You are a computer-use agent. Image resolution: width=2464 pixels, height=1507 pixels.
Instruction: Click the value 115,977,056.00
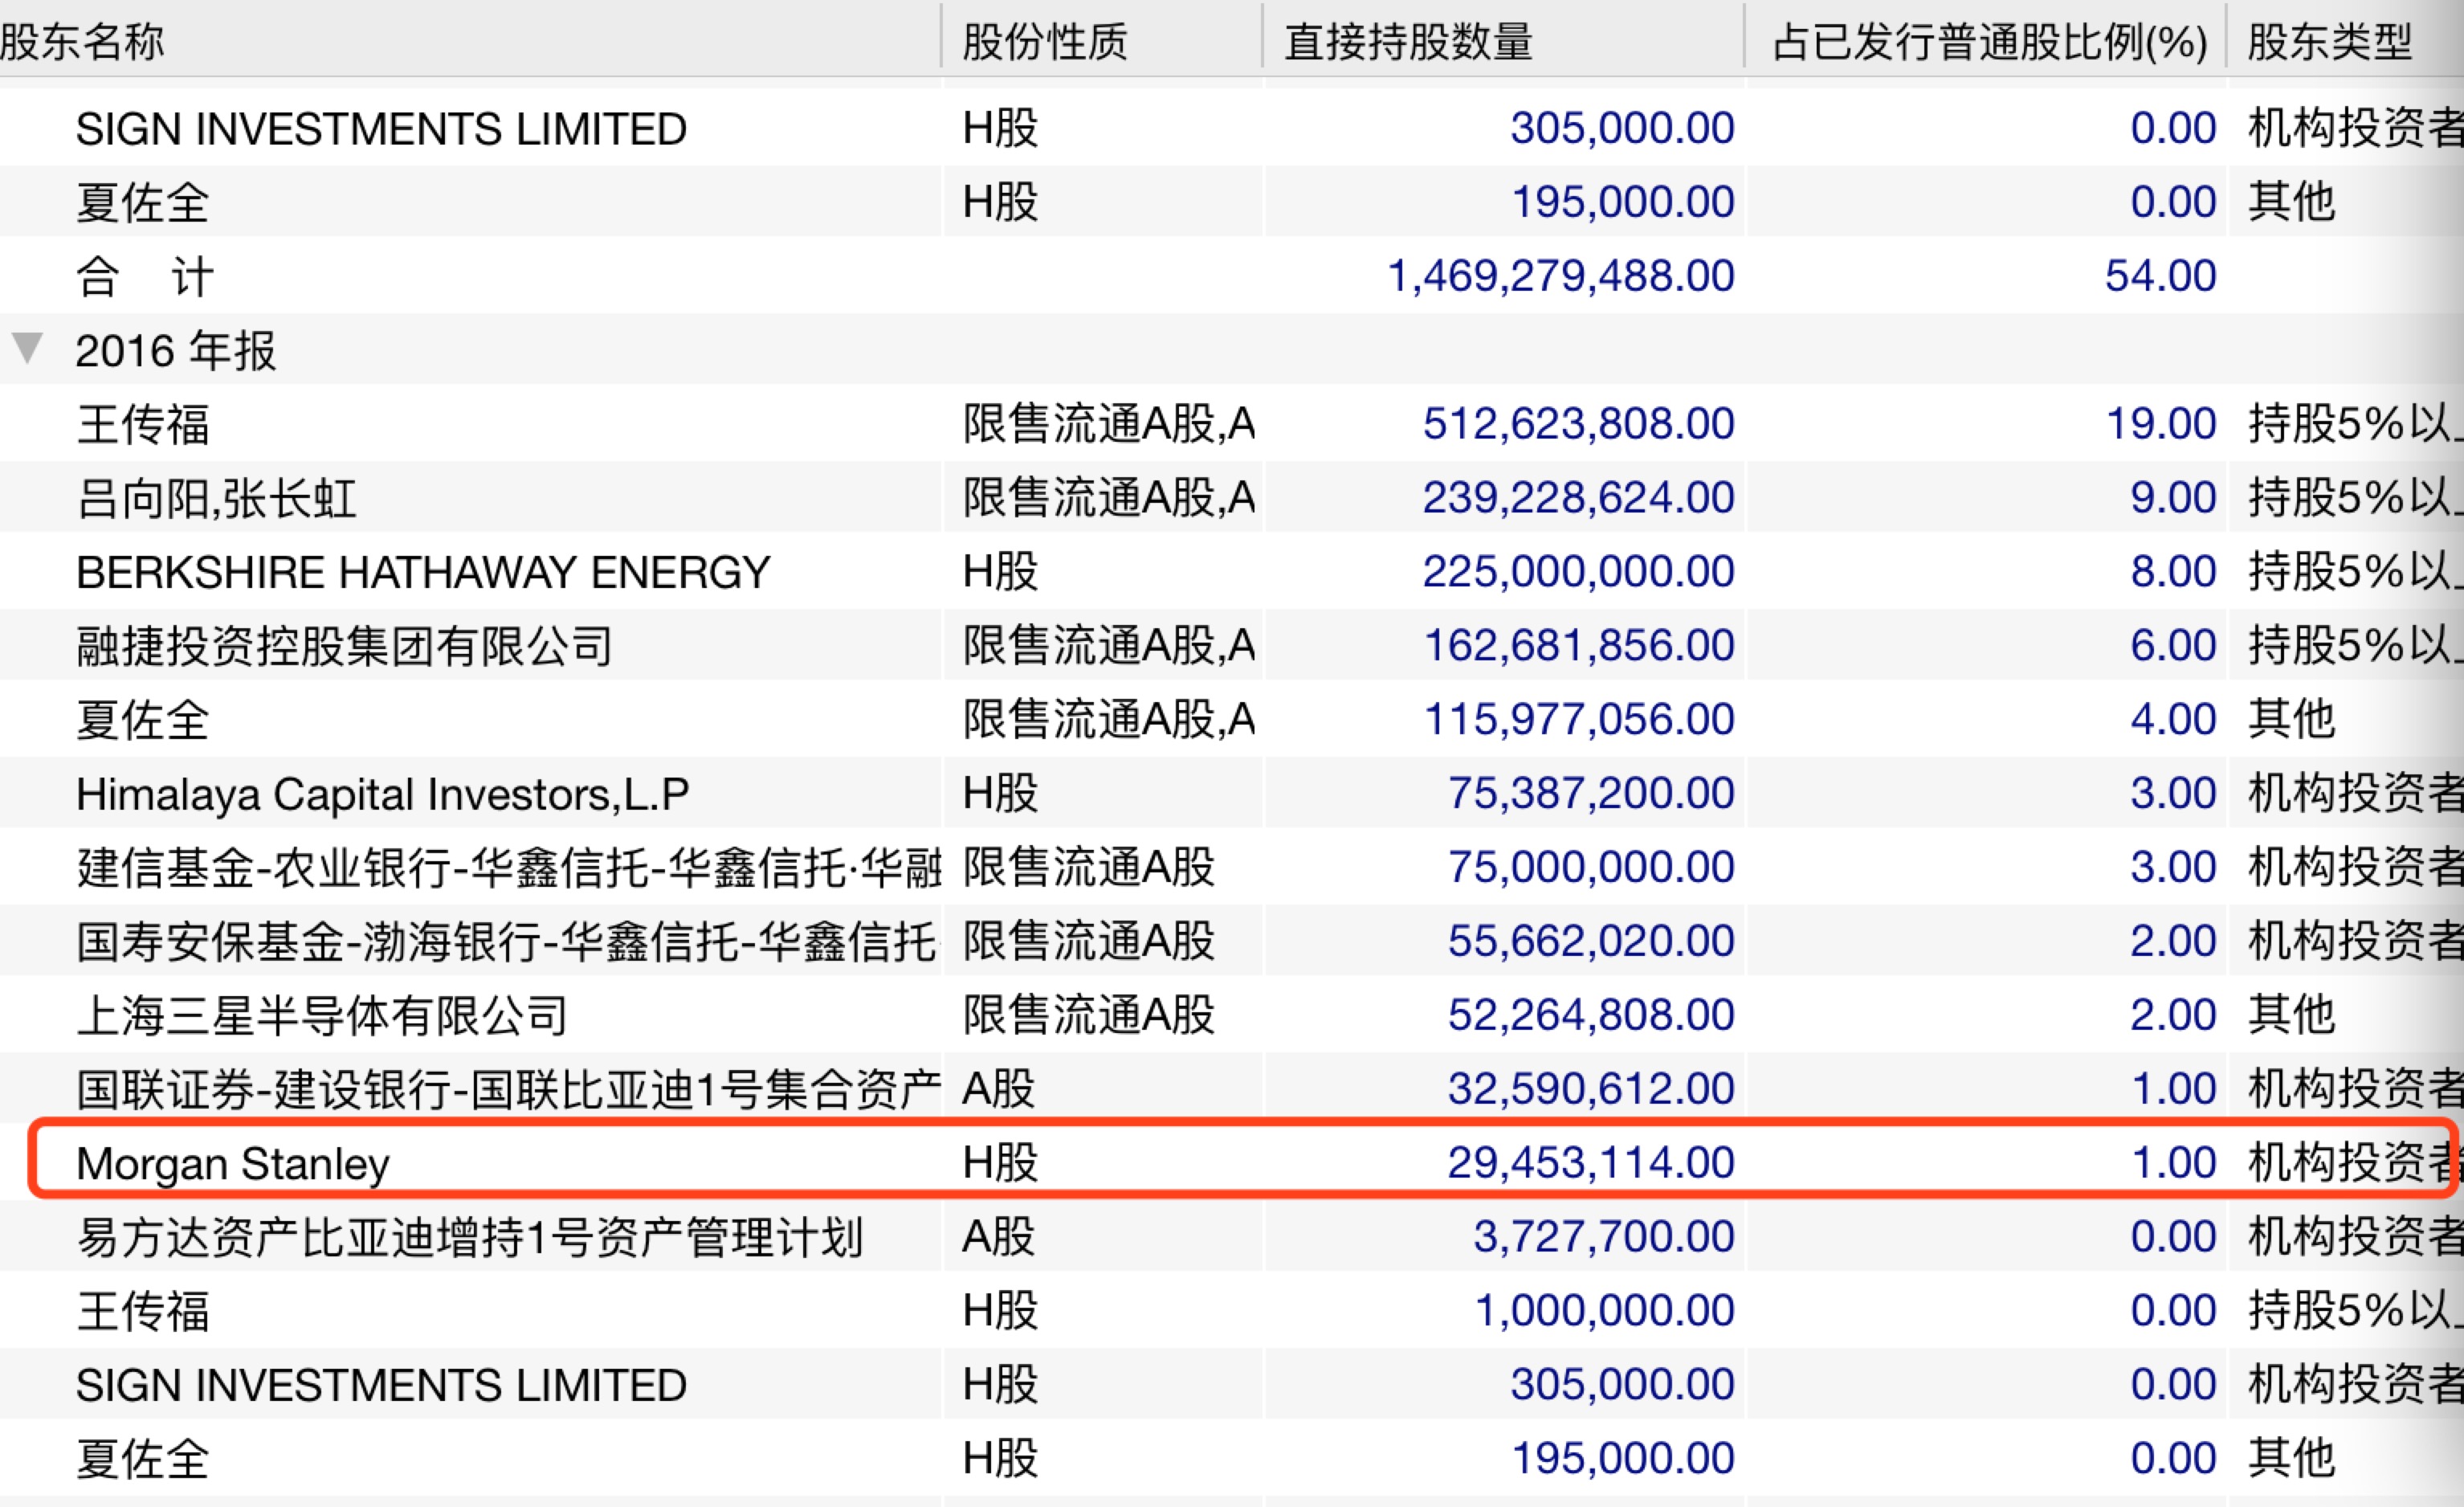click(x=1578, y=719)
